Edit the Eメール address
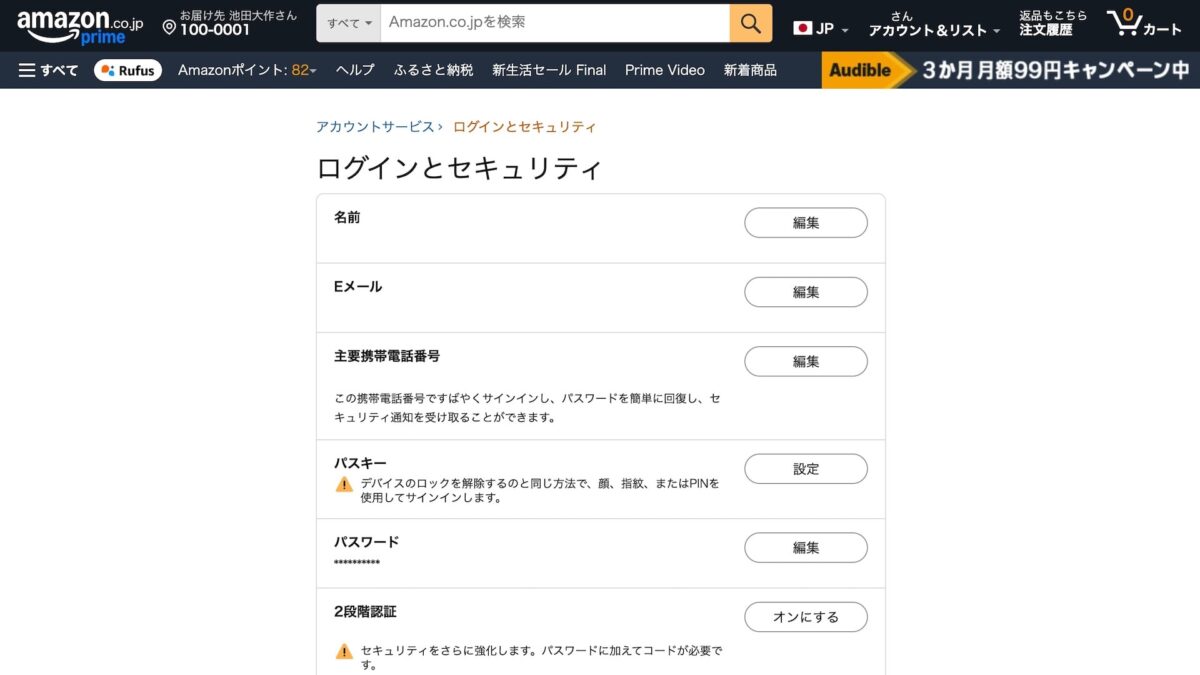 [805, 292]
